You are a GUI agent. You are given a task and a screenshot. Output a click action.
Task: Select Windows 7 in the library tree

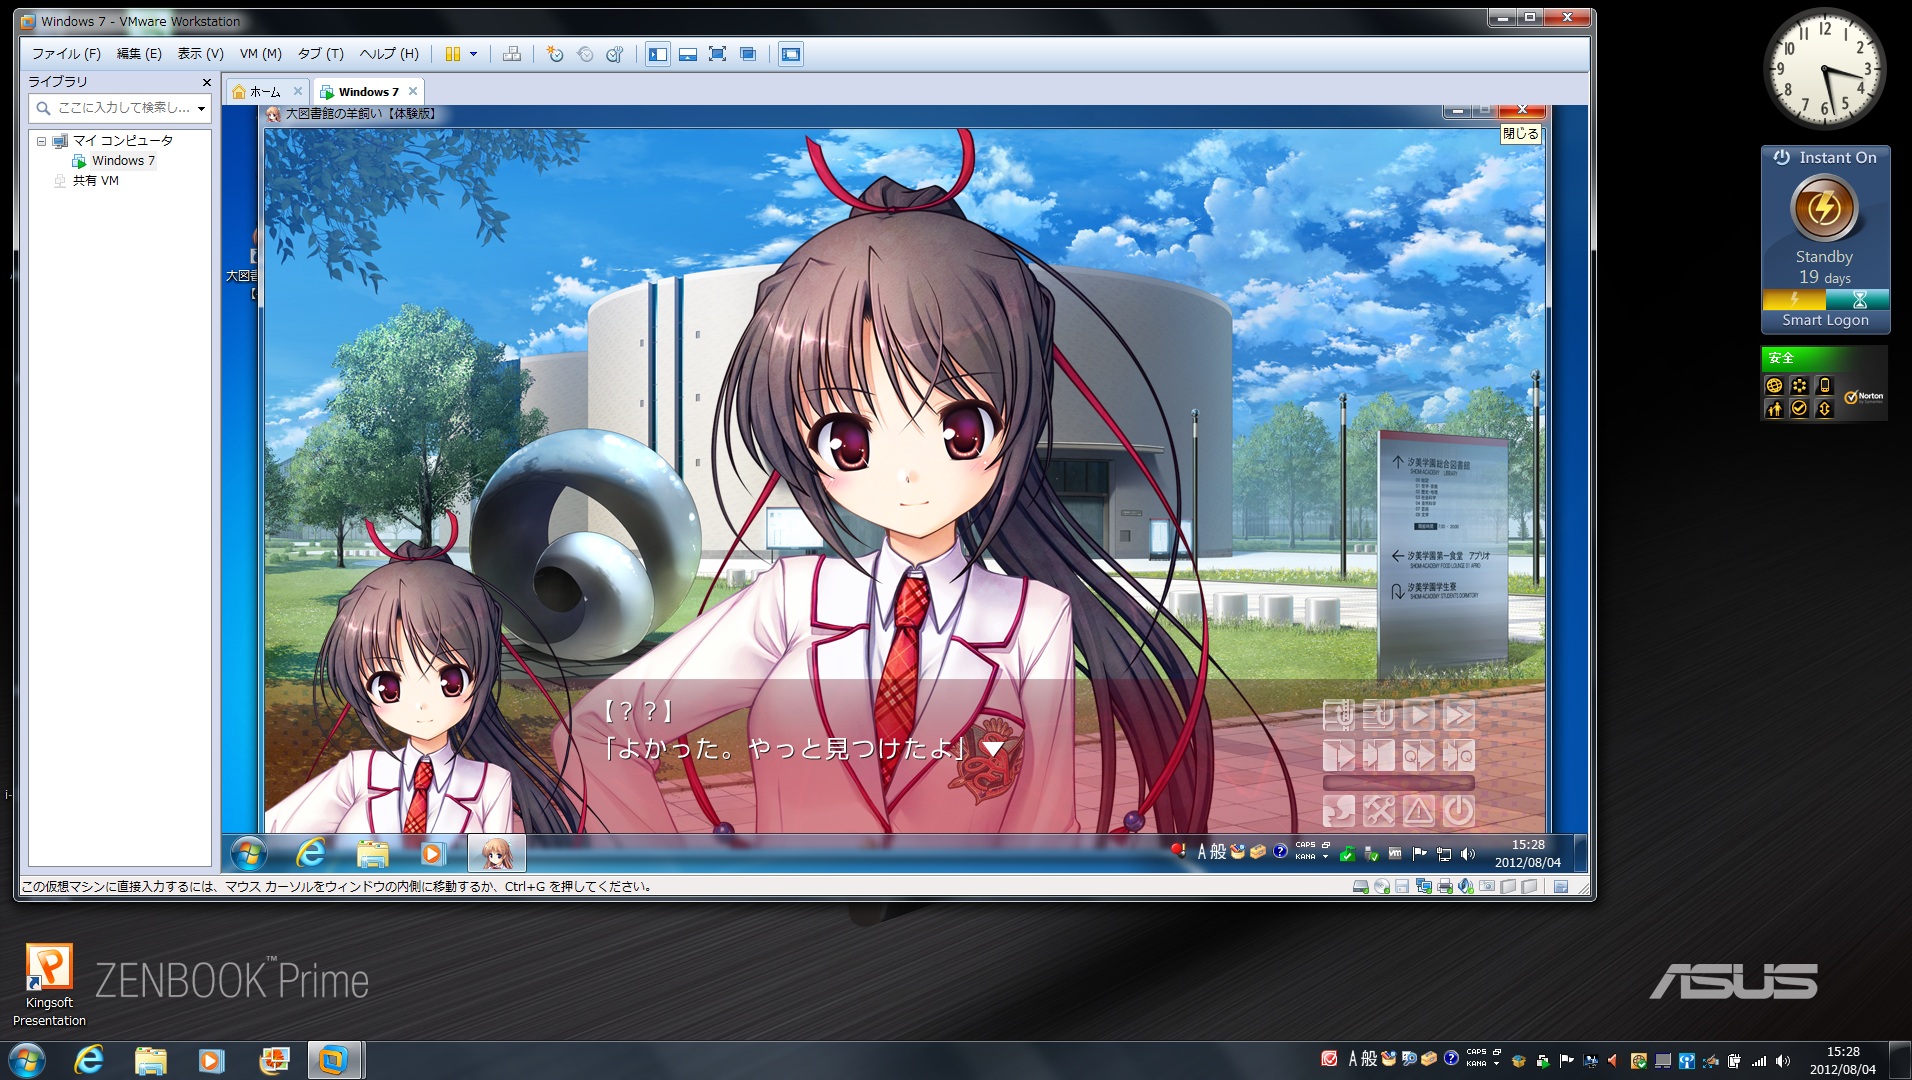tap(113, 161)
